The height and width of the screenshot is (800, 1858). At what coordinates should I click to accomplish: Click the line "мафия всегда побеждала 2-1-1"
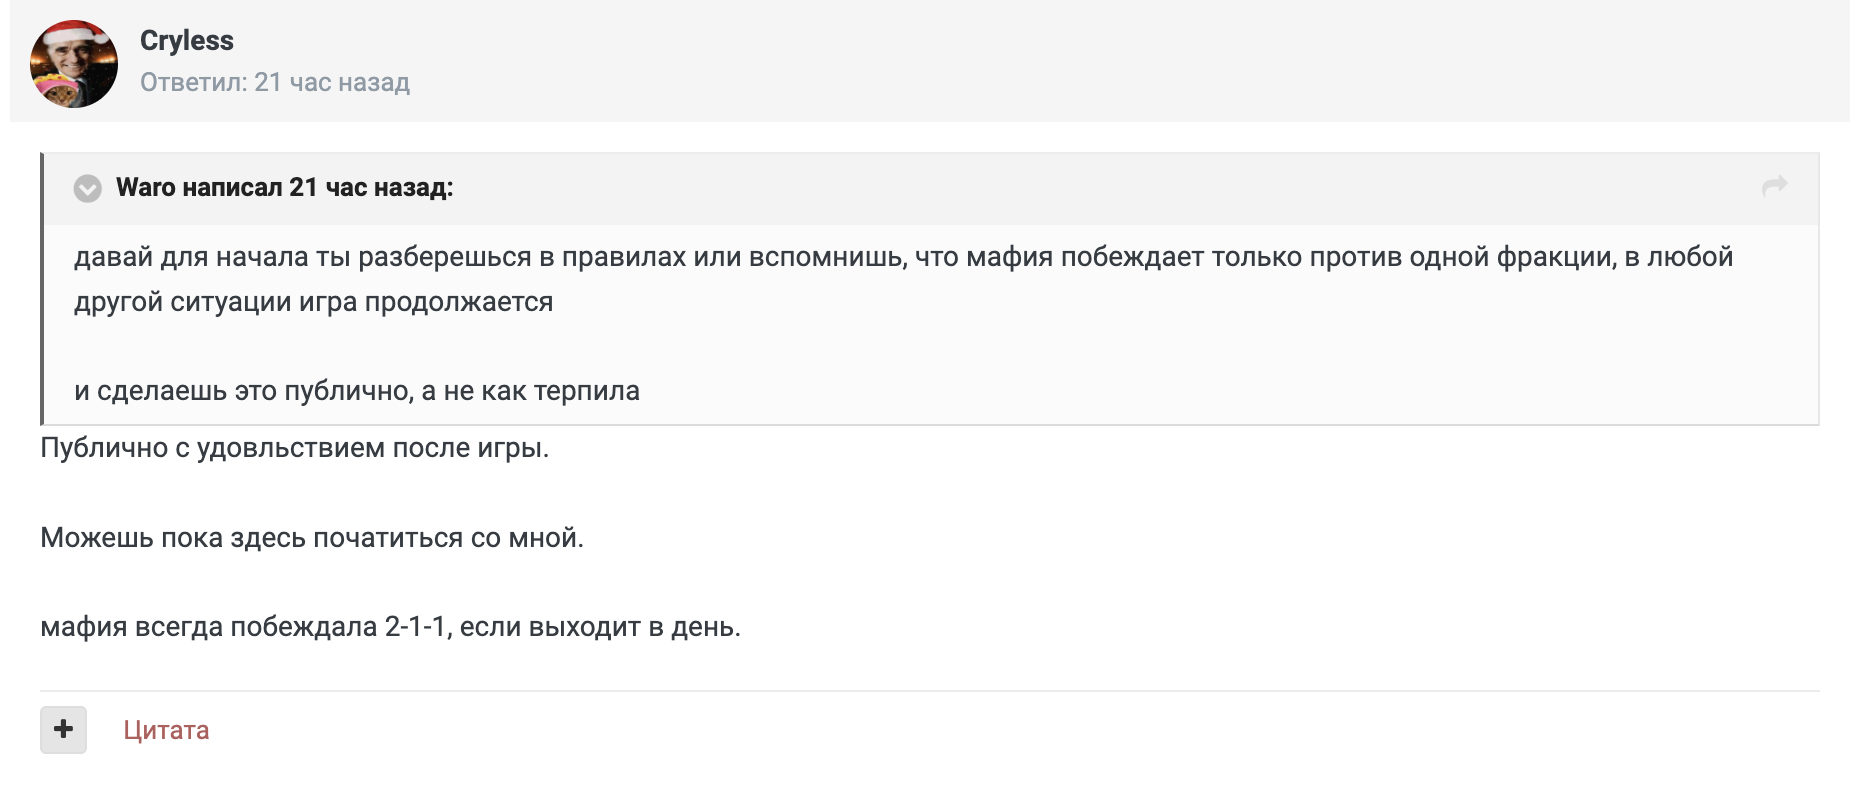click(x=390, y=627)
